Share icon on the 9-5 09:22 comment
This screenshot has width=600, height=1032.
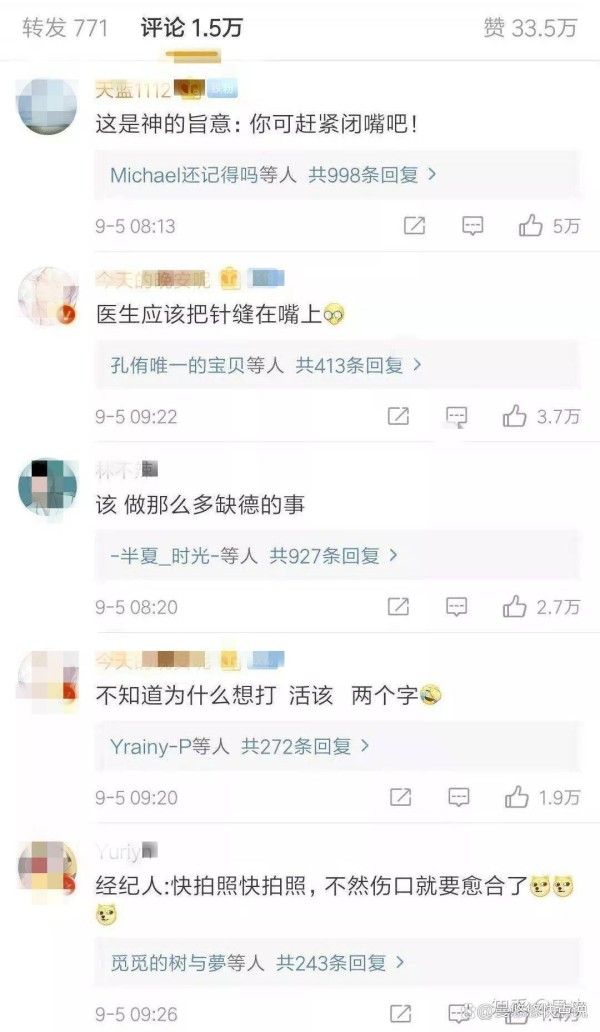click(398, 416)
